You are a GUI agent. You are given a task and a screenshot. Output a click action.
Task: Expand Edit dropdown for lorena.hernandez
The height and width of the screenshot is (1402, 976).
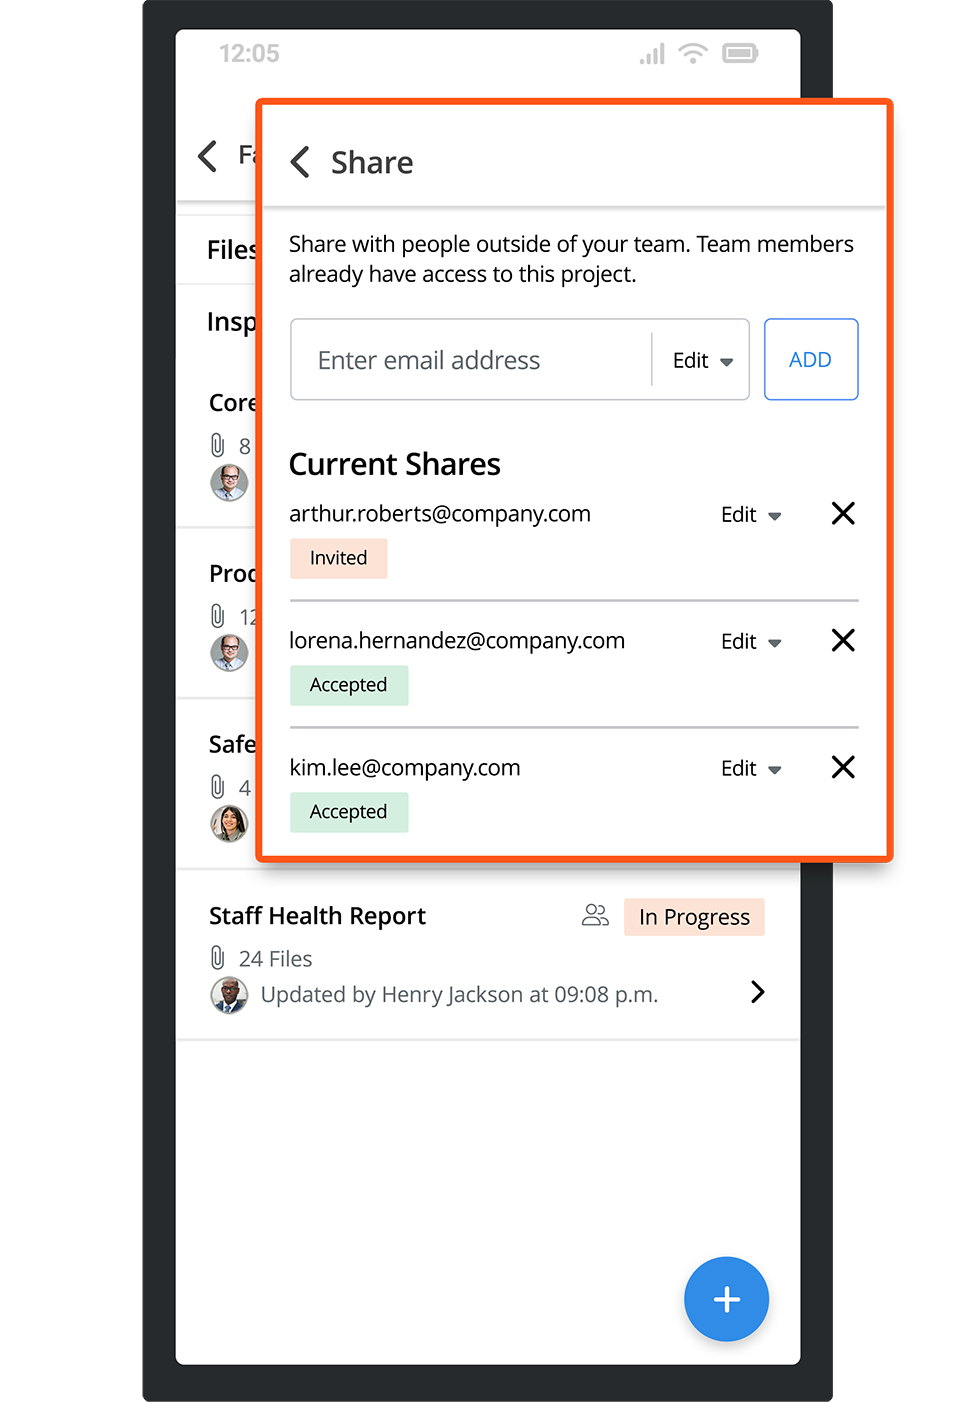point(751,642)
